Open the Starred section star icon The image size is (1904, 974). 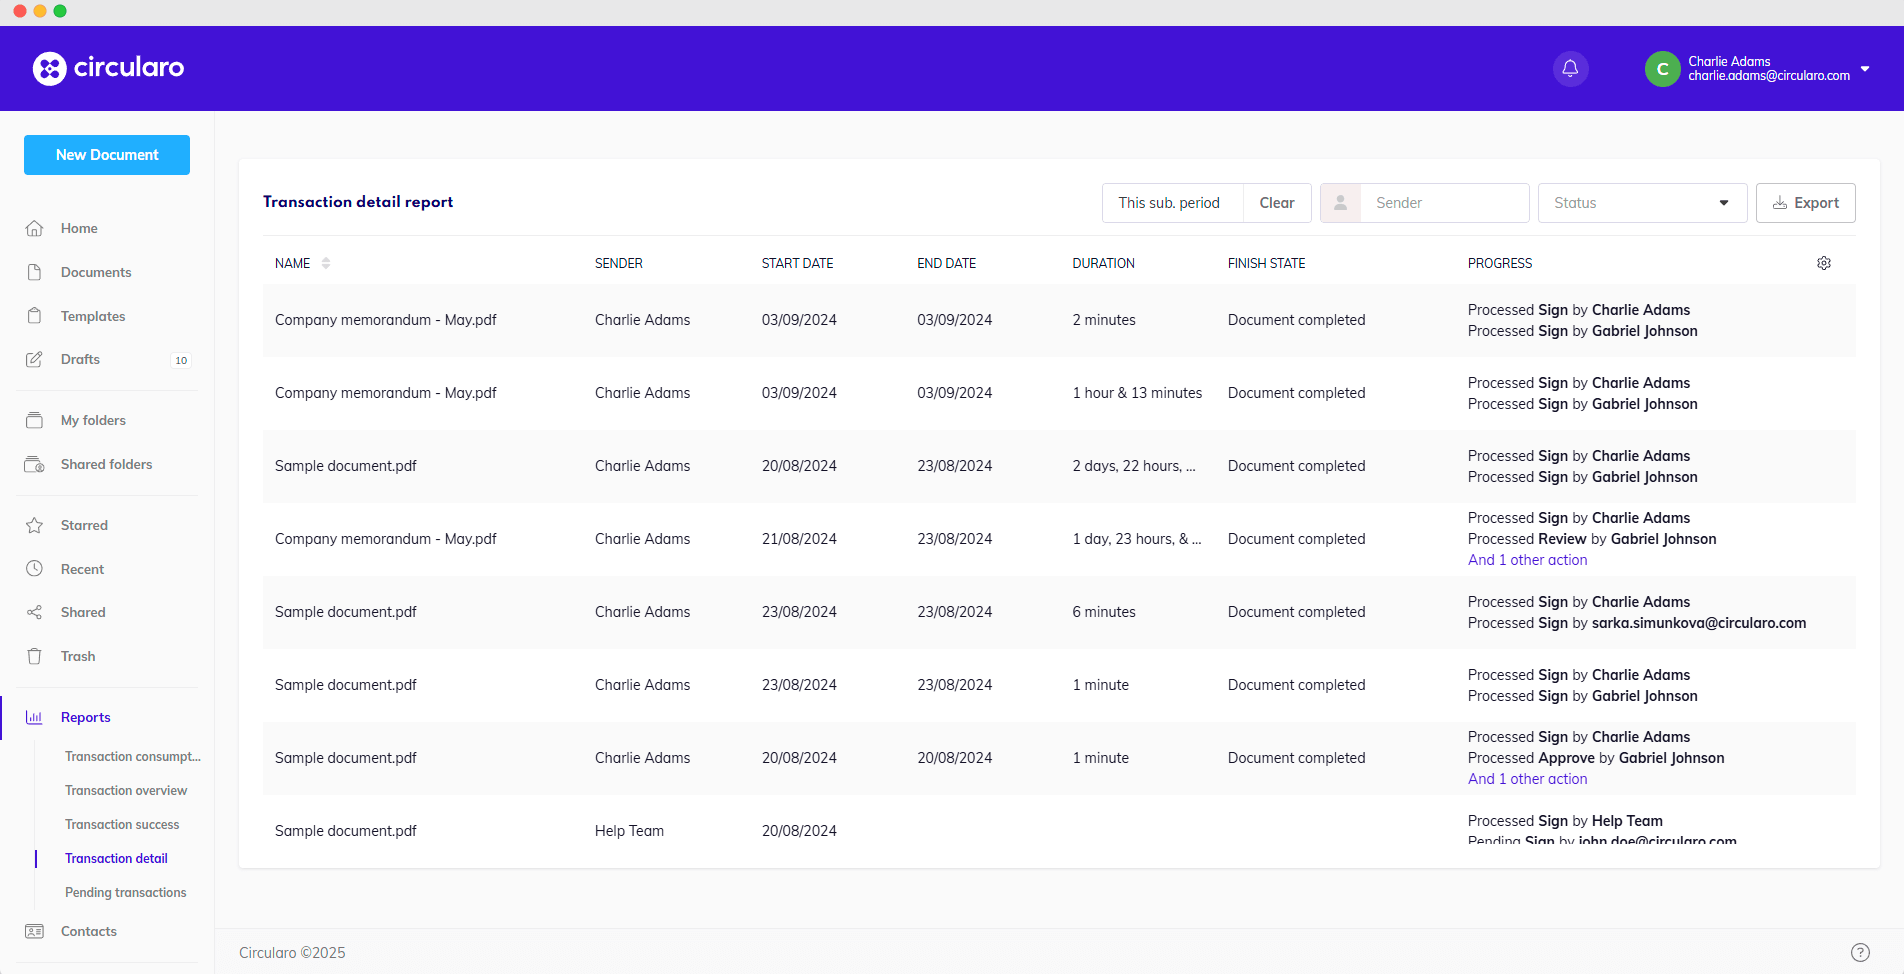tap(34, 525)
